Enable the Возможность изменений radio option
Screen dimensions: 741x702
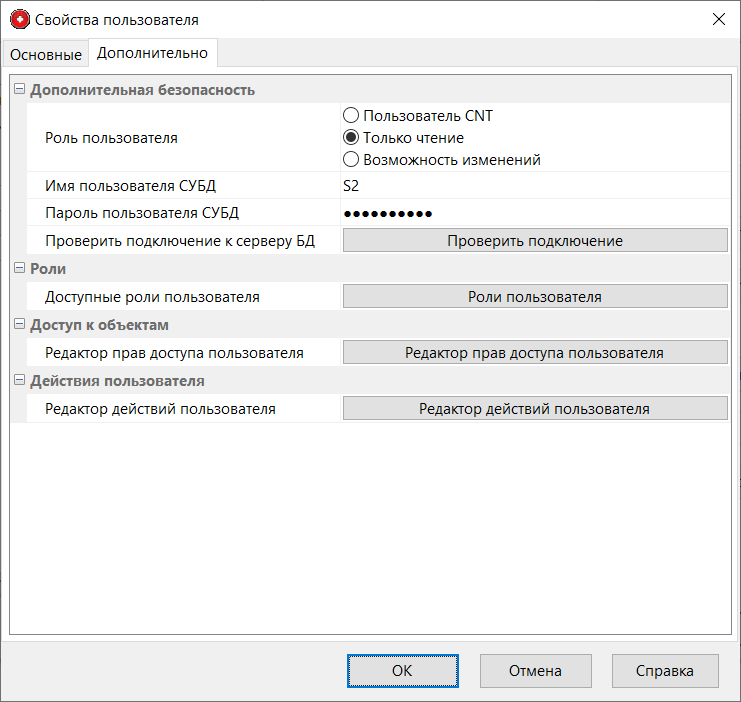click(x=351, y=160)
